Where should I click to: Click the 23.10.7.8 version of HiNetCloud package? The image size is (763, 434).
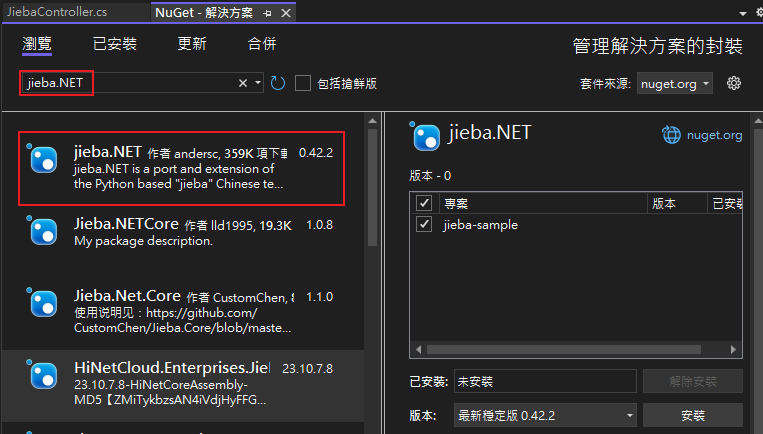click(x=308, y=369)
